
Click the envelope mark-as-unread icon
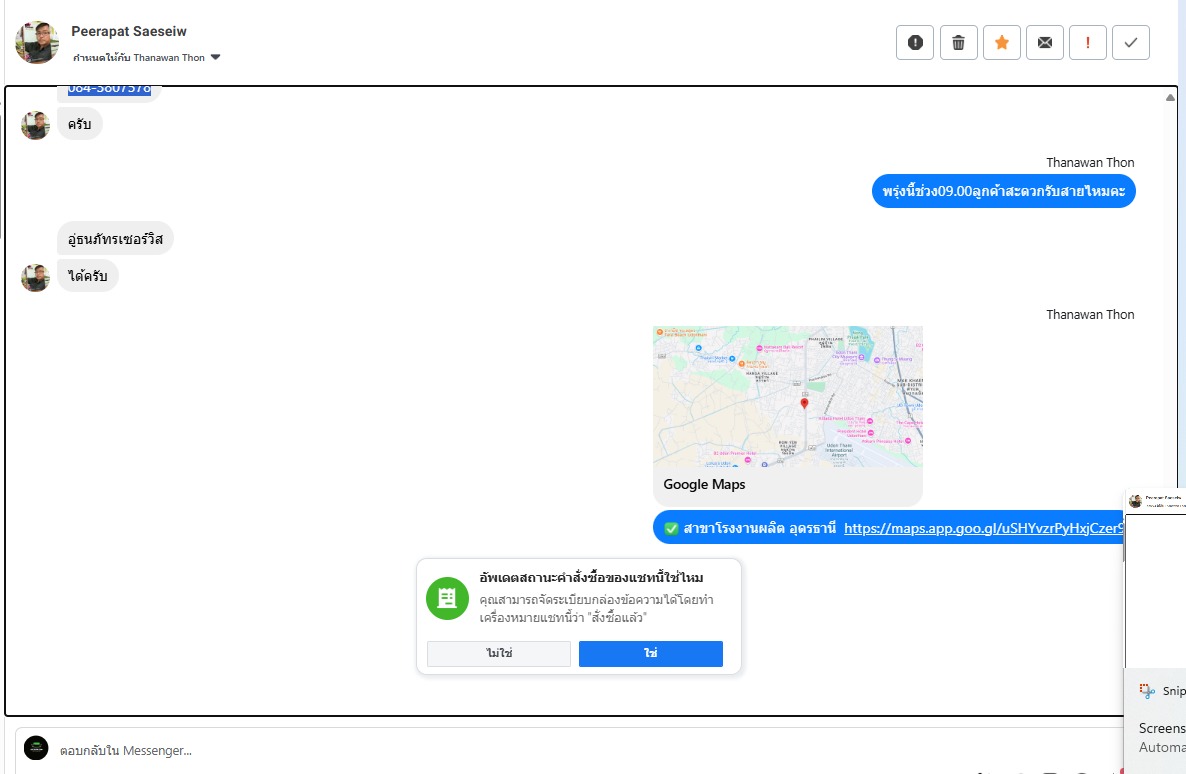coord(1044,42)
